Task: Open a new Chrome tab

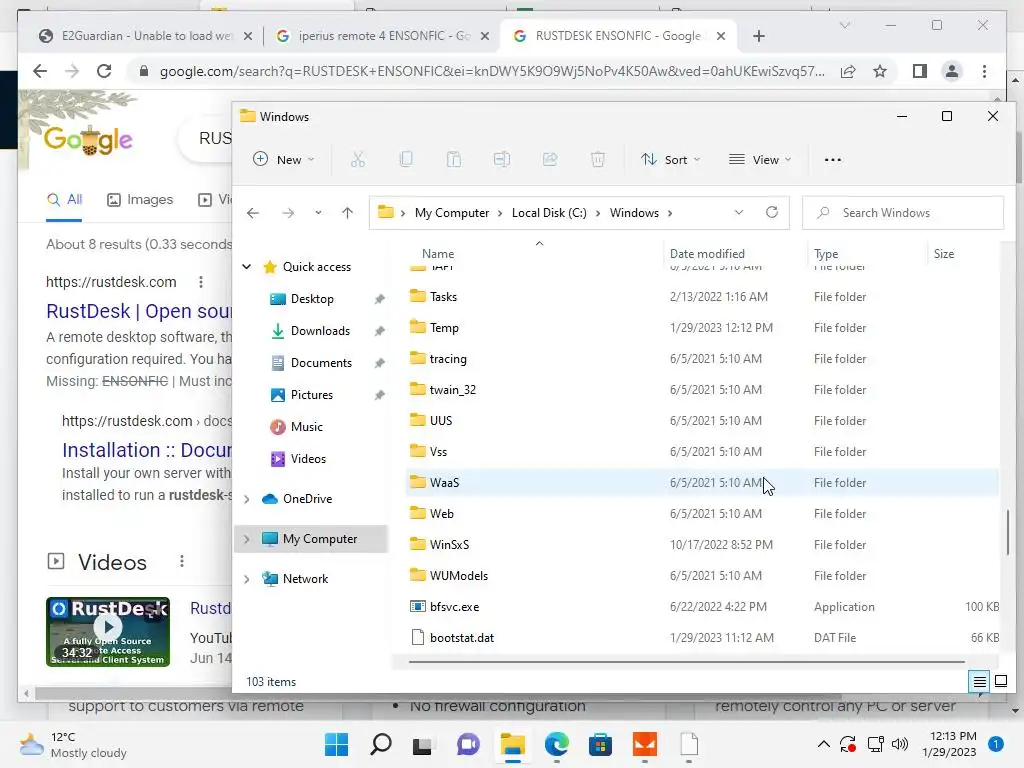Action: [x=758, y=36]
